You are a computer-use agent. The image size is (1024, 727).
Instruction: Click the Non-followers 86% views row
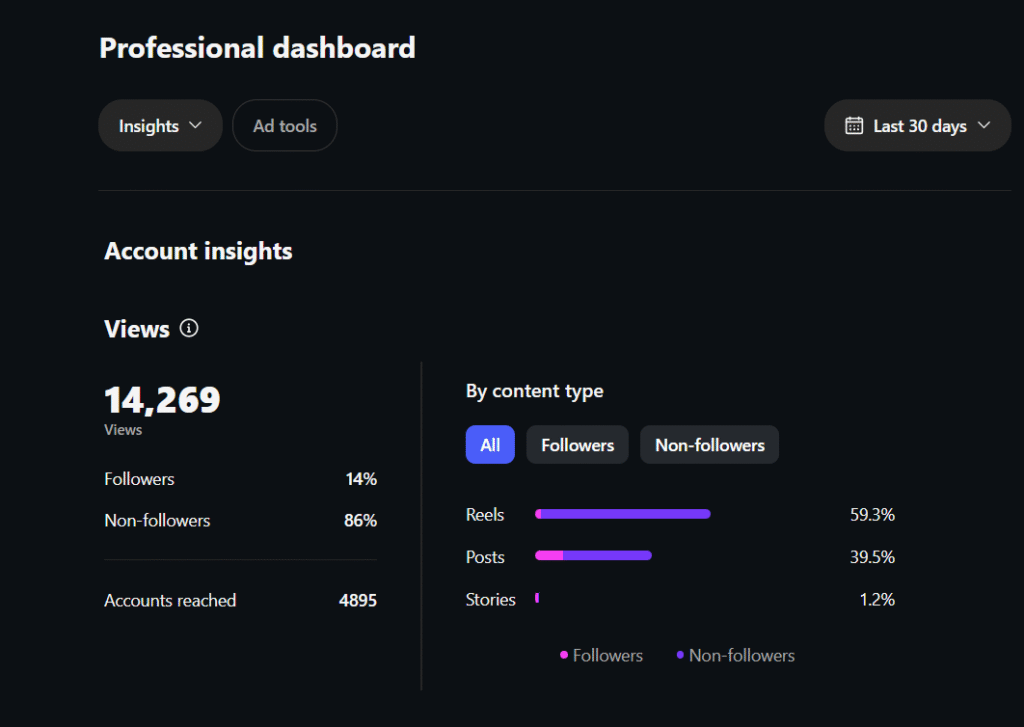(x=240, y=520)
